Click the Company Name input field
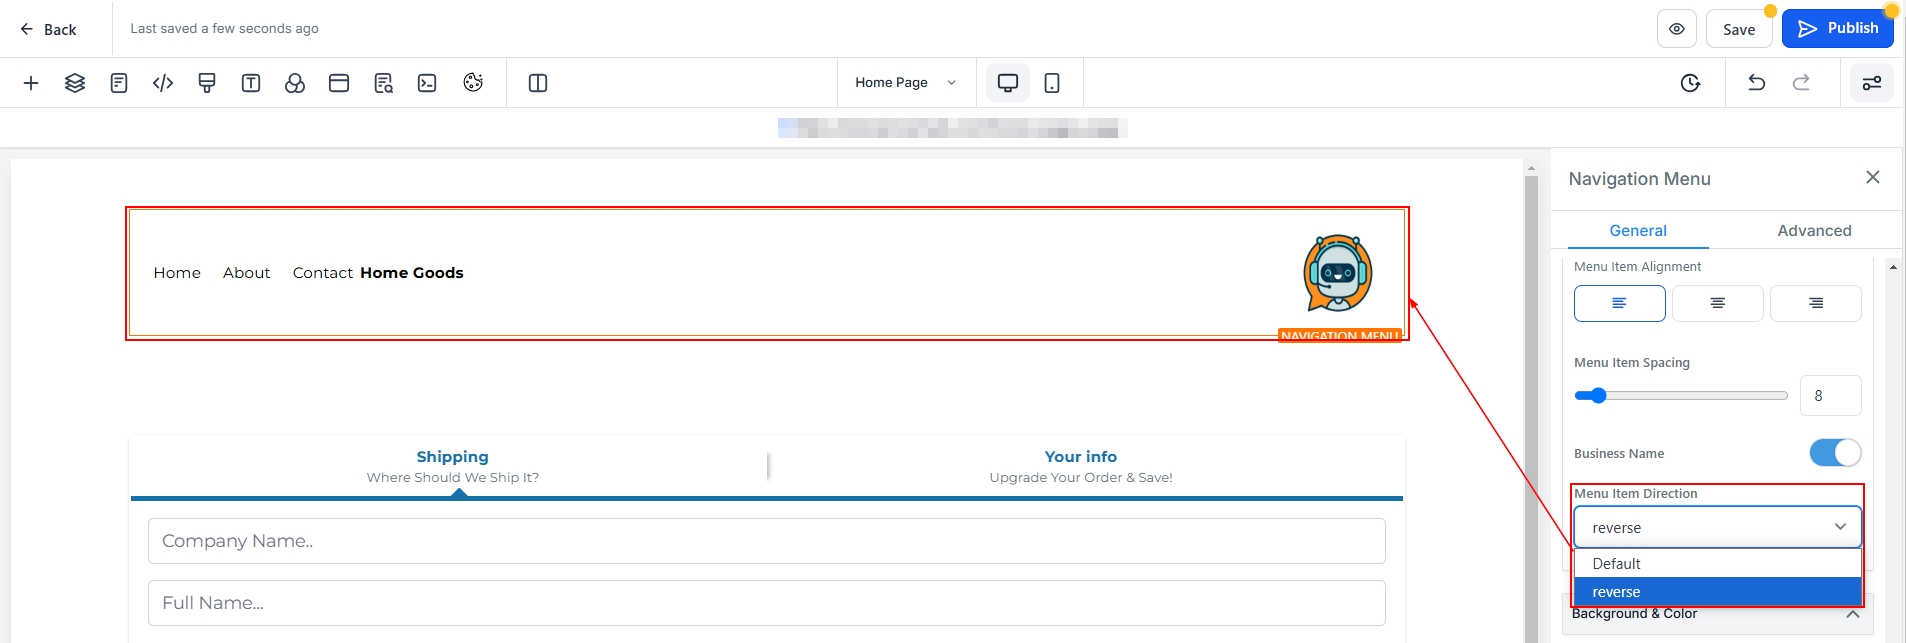The image size is (1906, 643). tap(766, 541)
